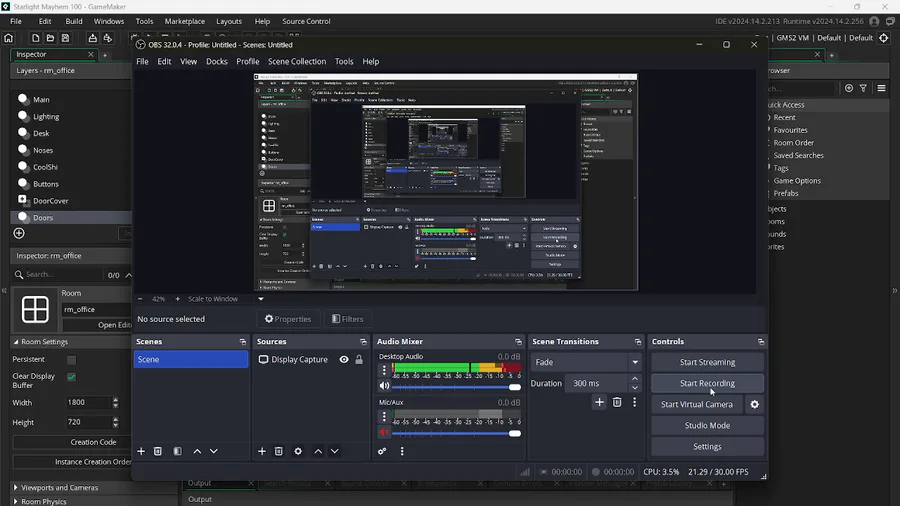Click Inspector search field
The height and width of the screenshot is (506, 900).
60,275
